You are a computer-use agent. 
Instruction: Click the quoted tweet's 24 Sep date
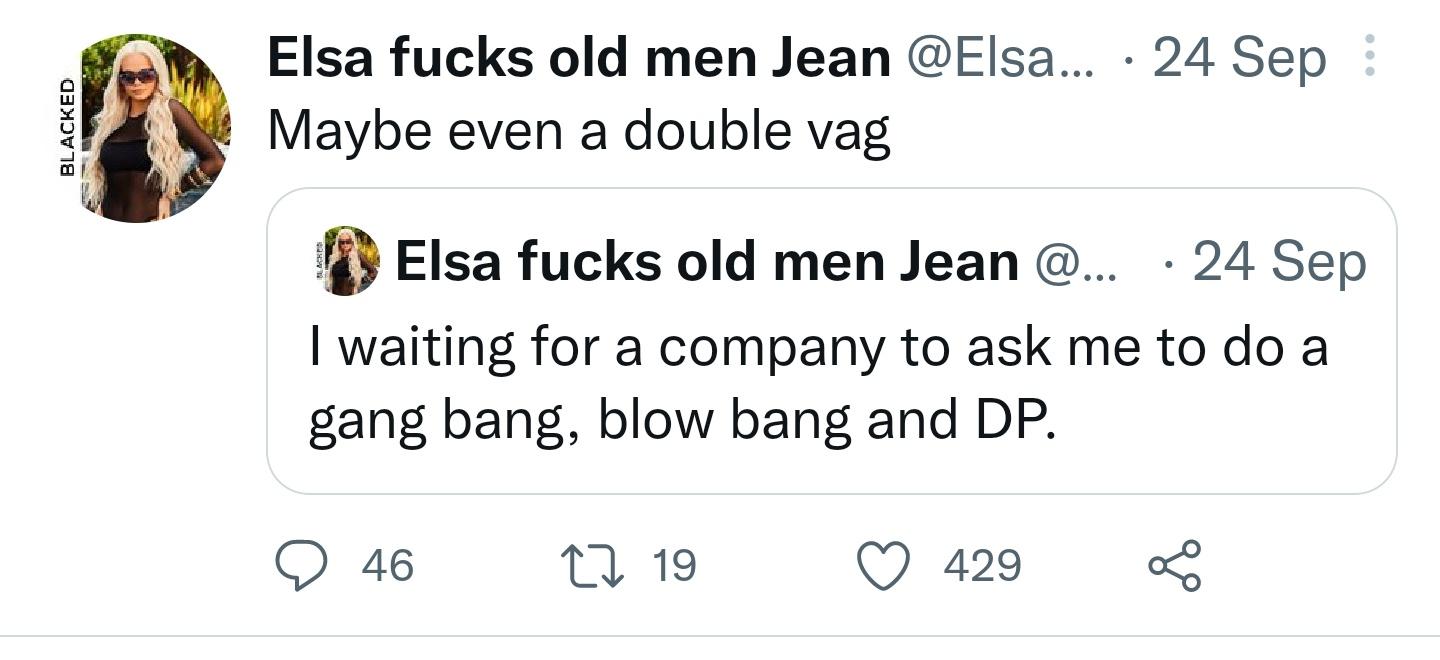[x=1279, y=263]
